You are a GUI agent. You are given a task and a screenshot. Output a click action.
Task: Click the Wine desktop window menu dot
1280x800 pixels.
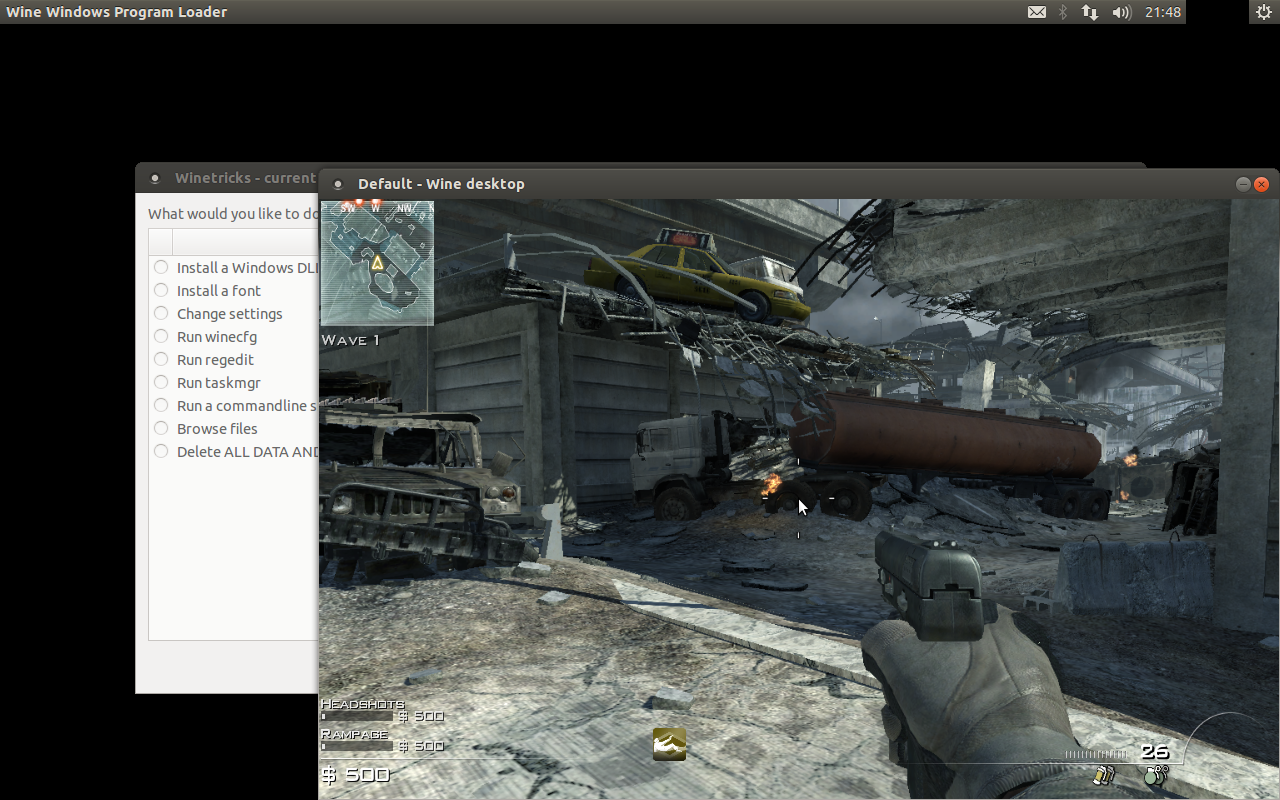[x=338, y=184]
